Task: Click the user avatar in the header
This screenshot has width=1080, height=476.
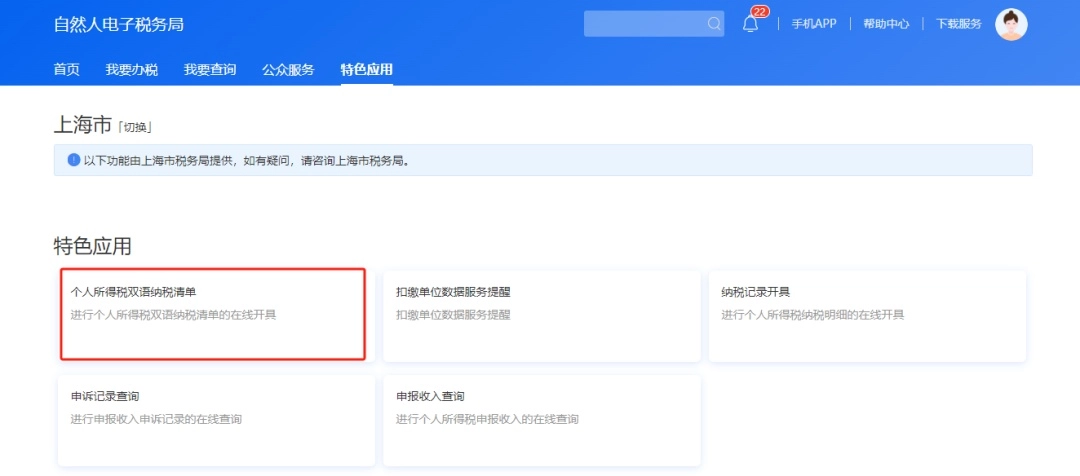Action: [1011, 24]
